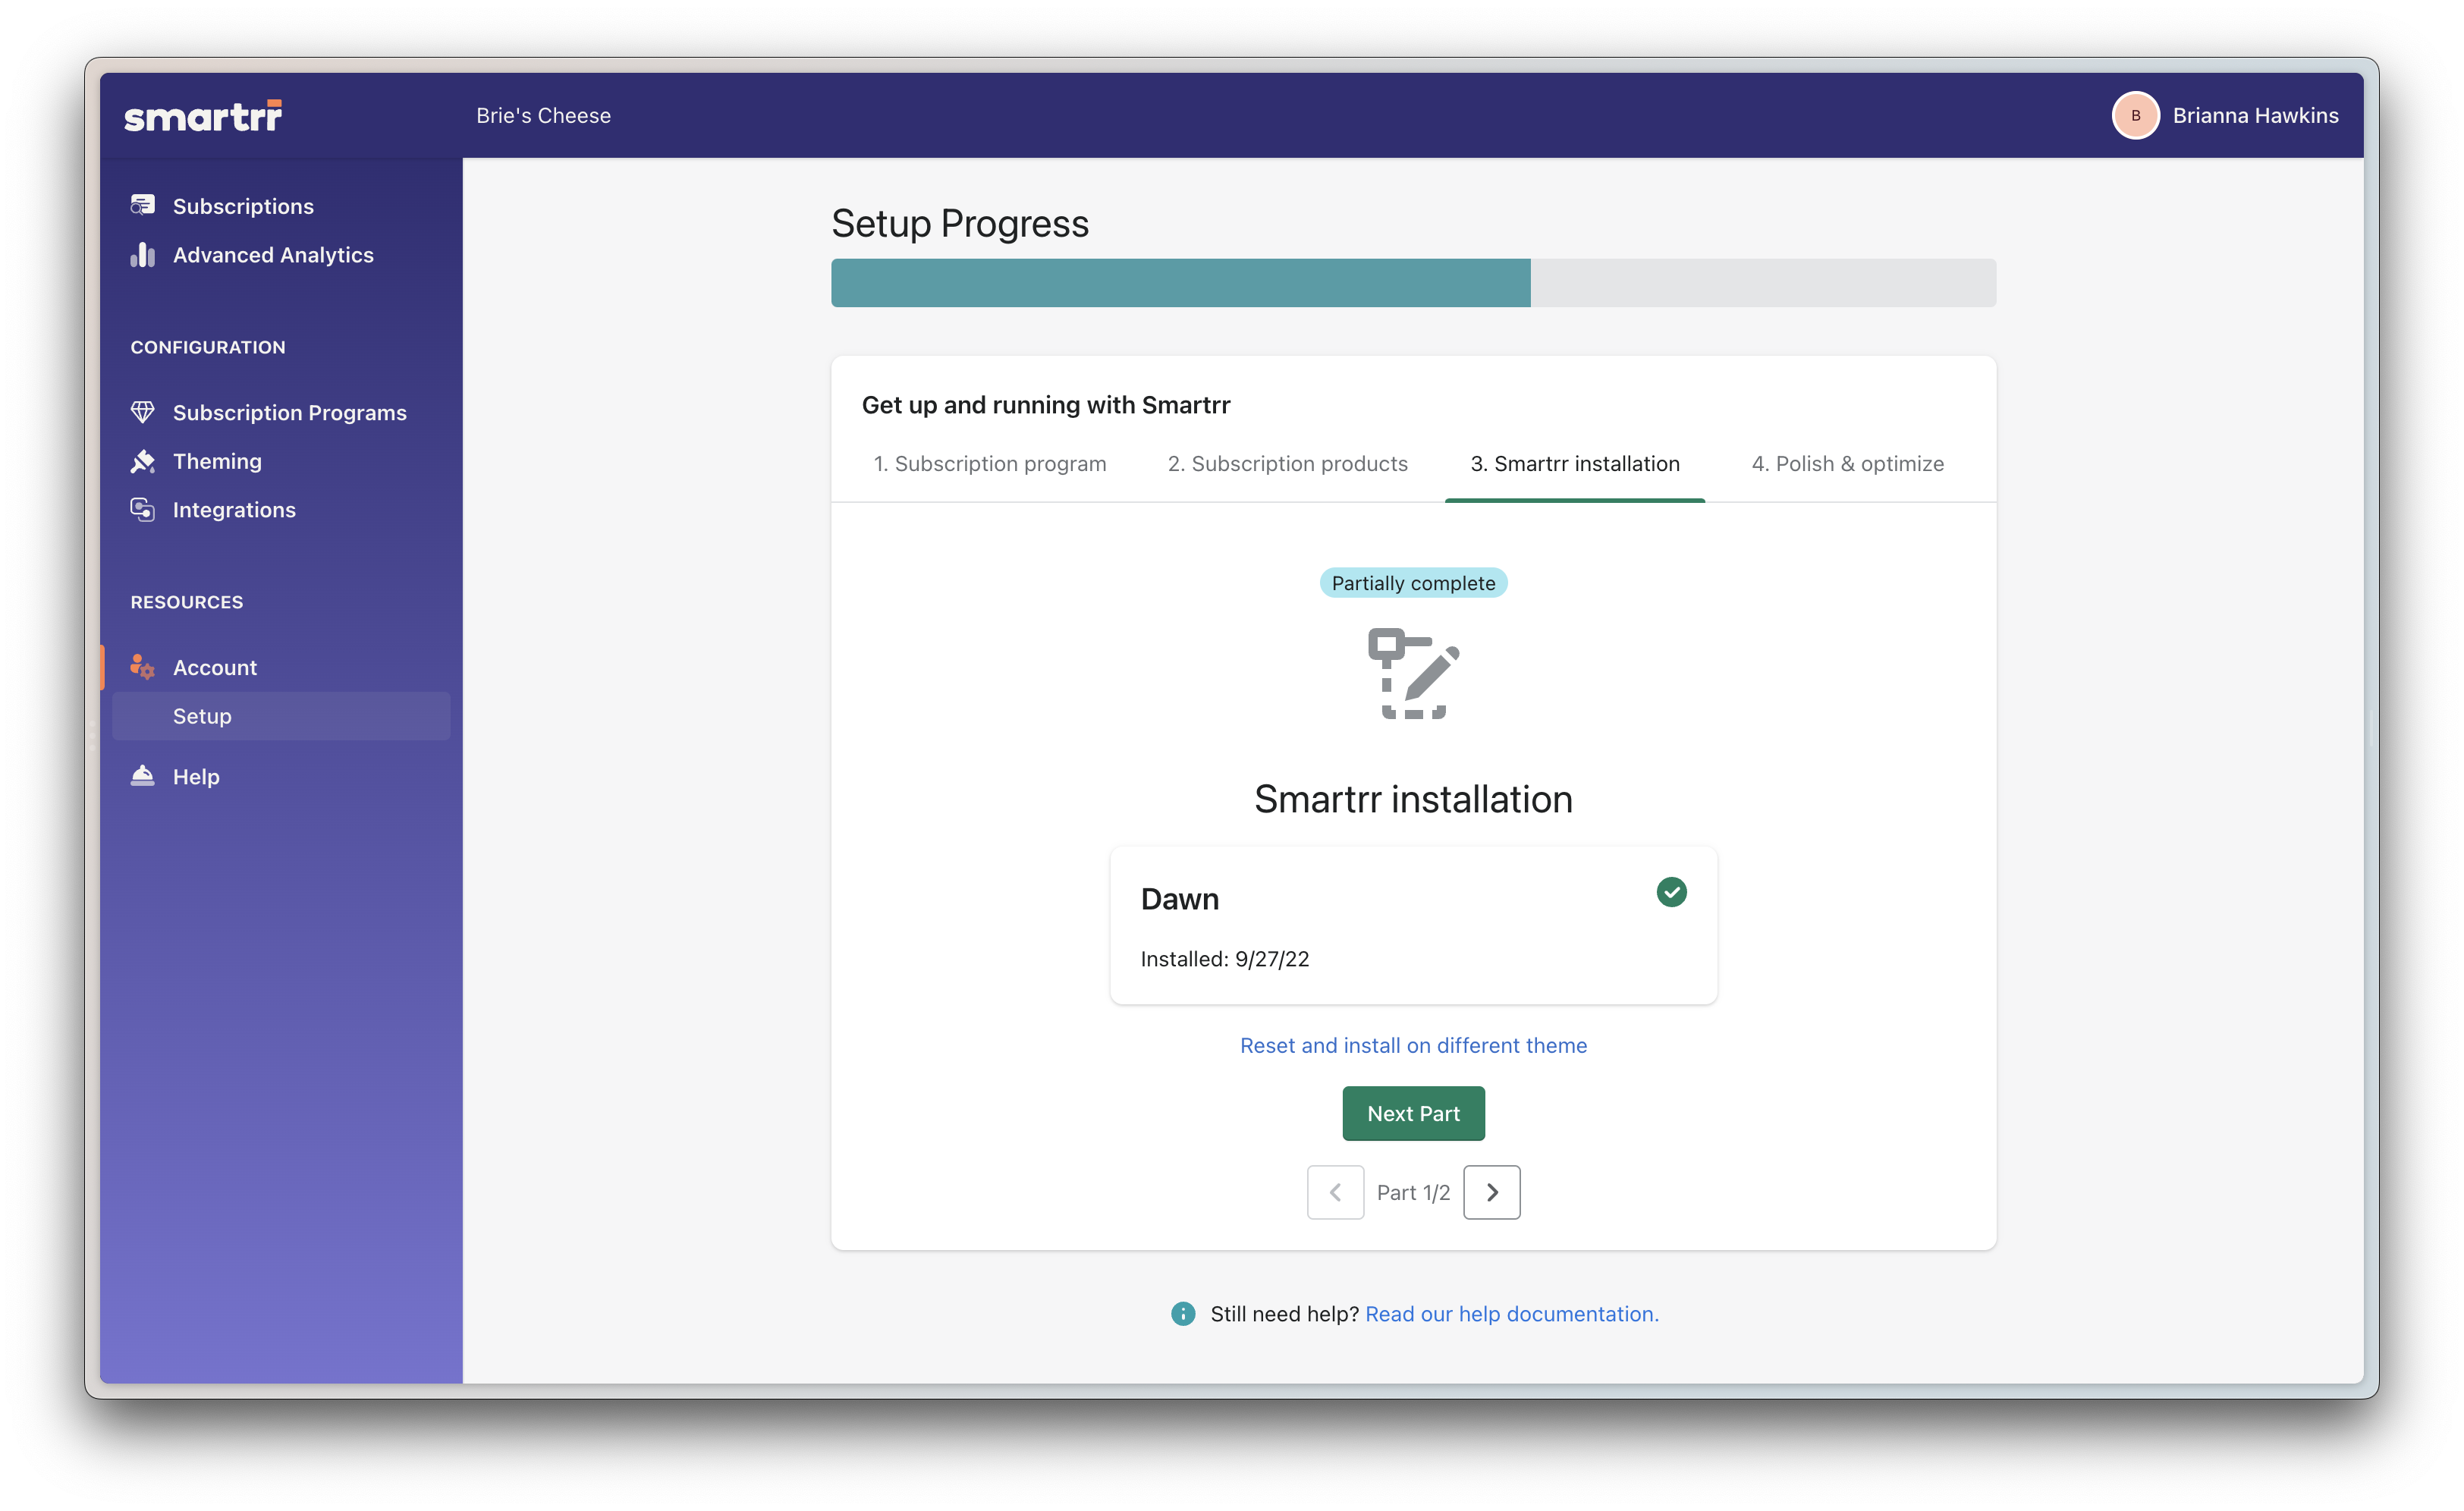The width and height of the screenshot is (2464, 1511).
Task: Click the Next Part button
Action: (1413, 1113)
